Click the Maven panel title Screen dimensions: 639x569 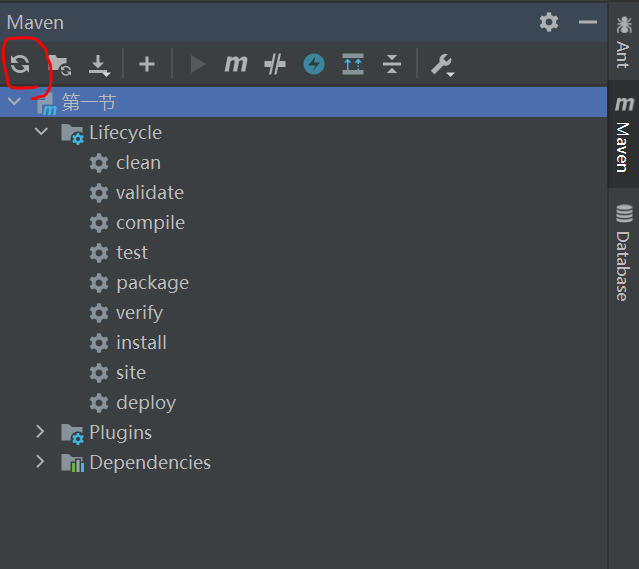coord(35,22)
